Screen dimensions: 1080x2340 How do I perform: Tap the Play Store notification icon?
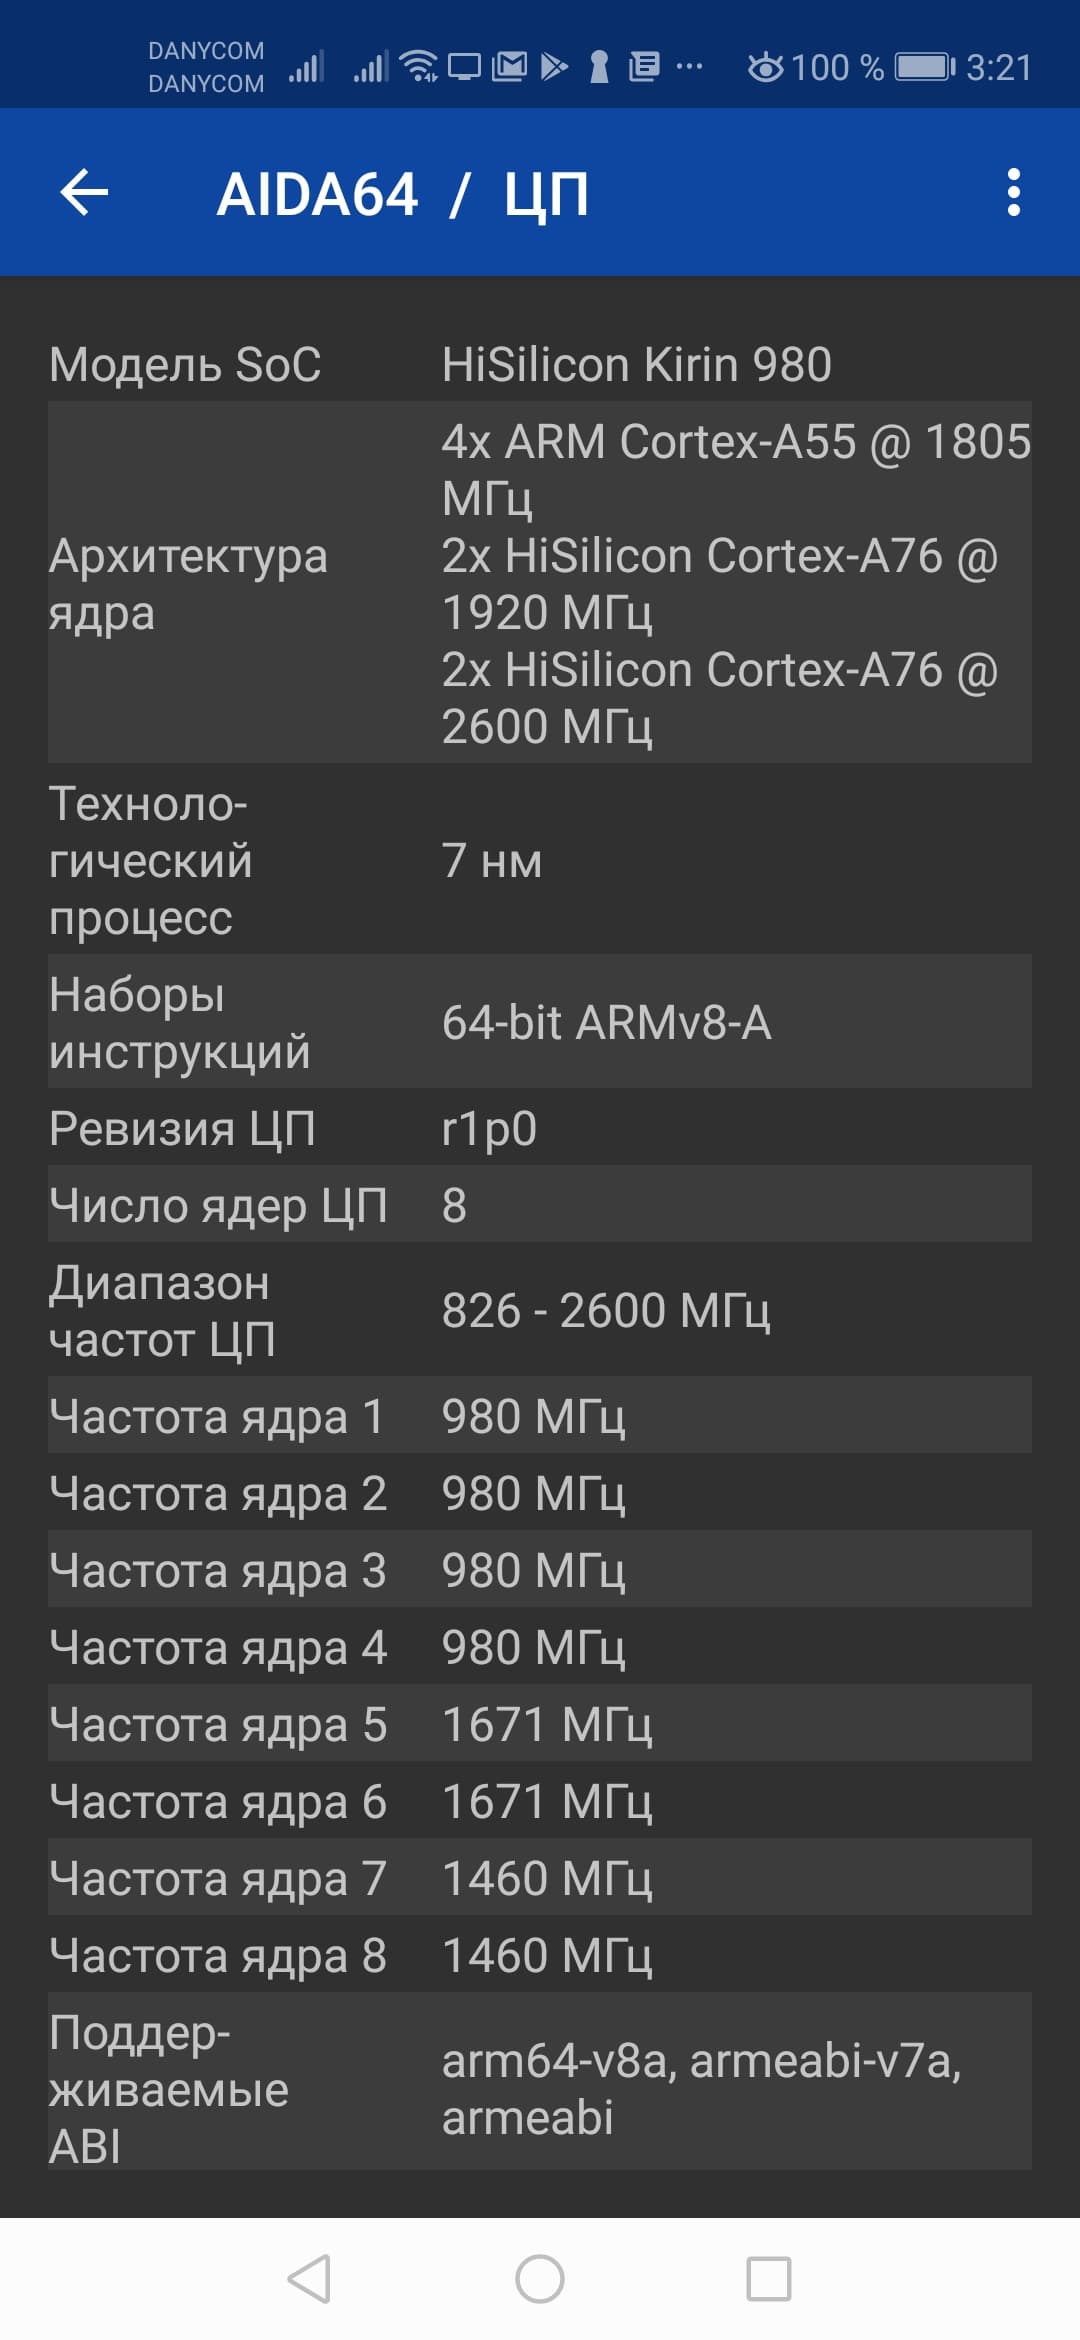coord(554,67)
